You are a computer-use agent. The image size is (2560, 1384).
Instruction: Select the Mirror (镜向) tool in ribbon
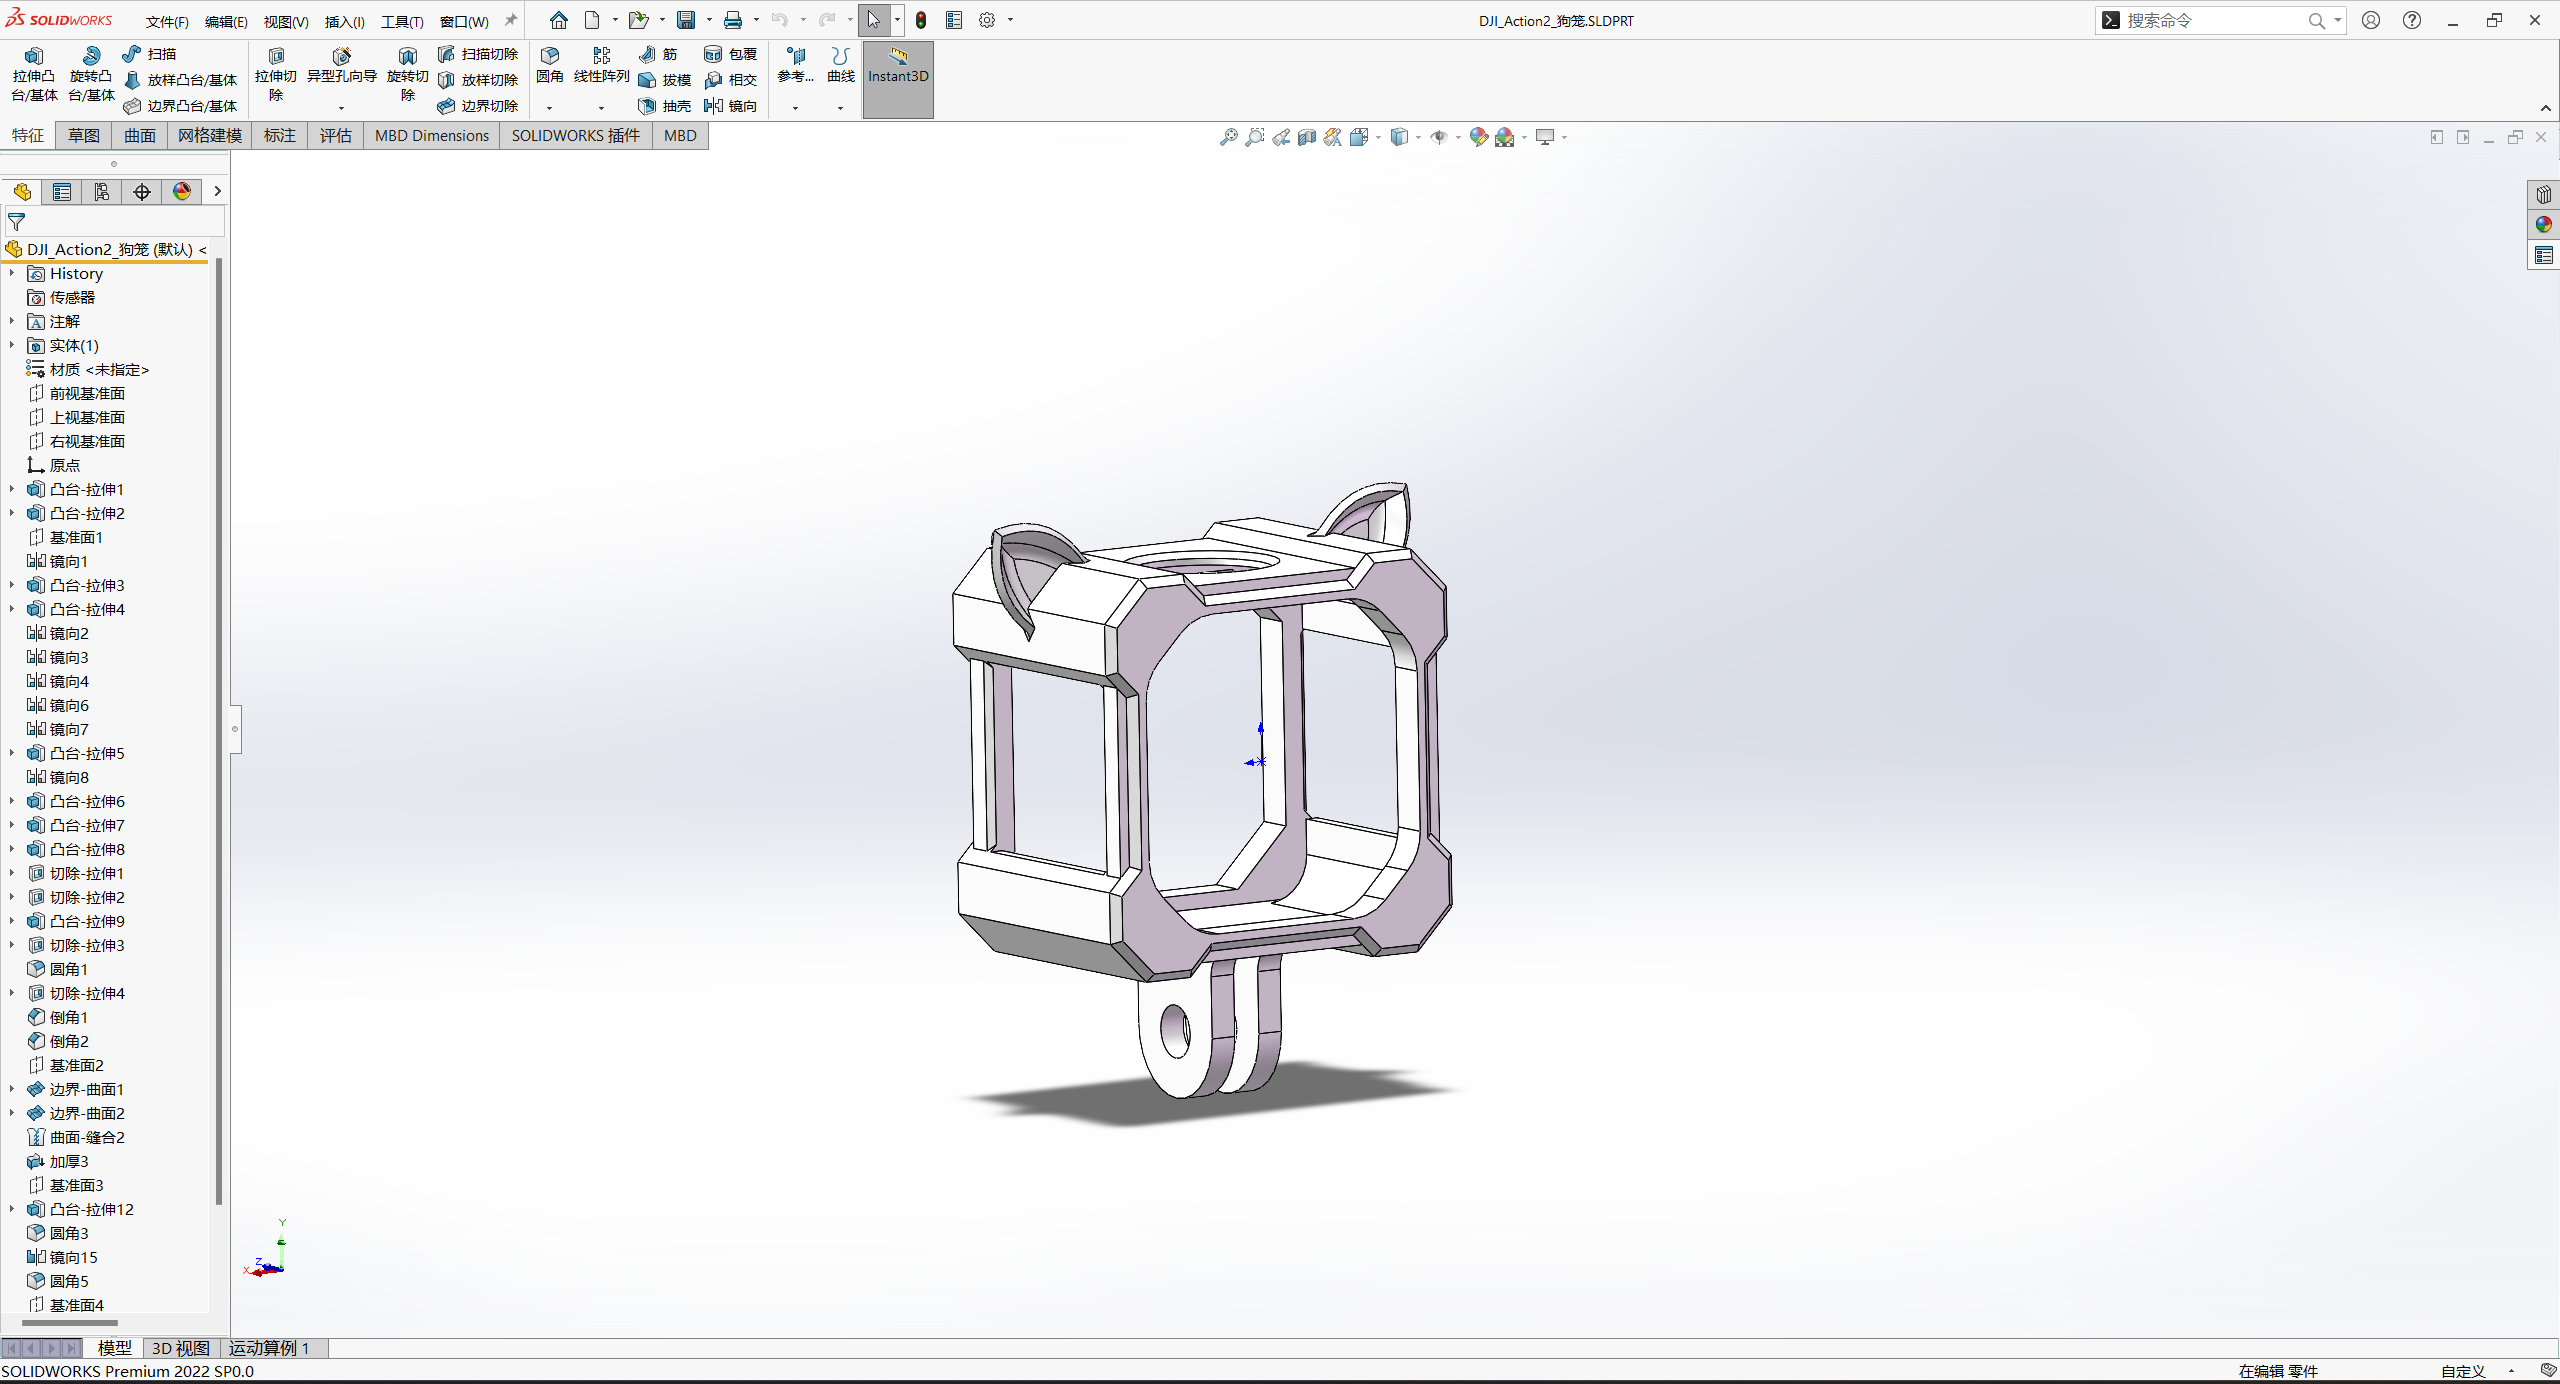[x=730, y=106]
